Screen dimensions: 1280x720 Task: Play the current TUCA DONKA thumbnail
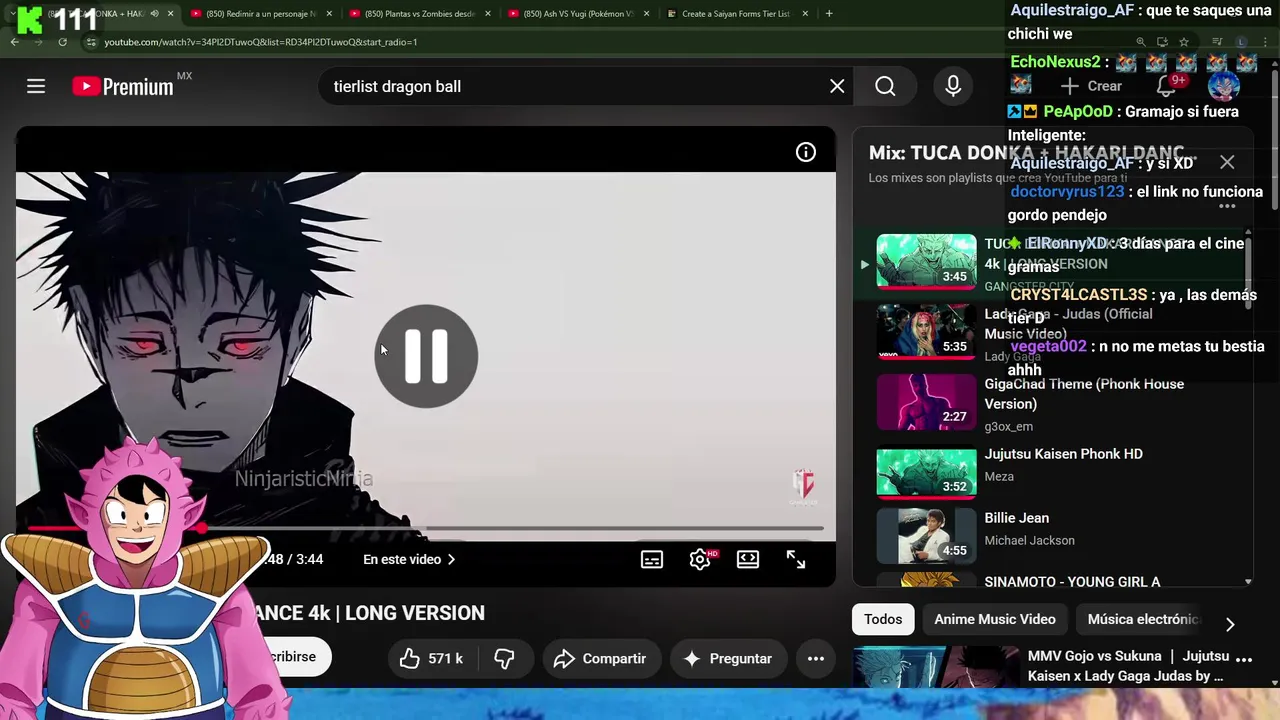[x=926, y=262]
